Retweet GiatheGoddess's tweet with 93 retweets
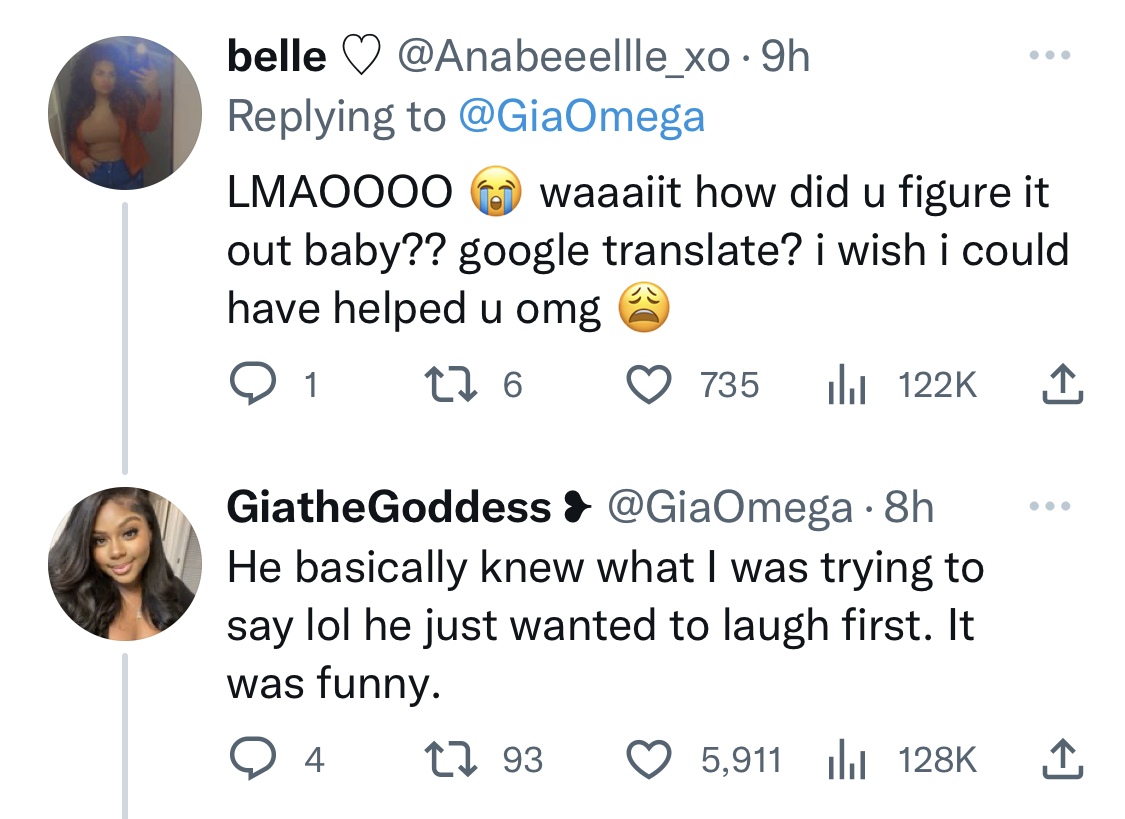The height and width of the screenshot is (819, 1125). point(451,759)
